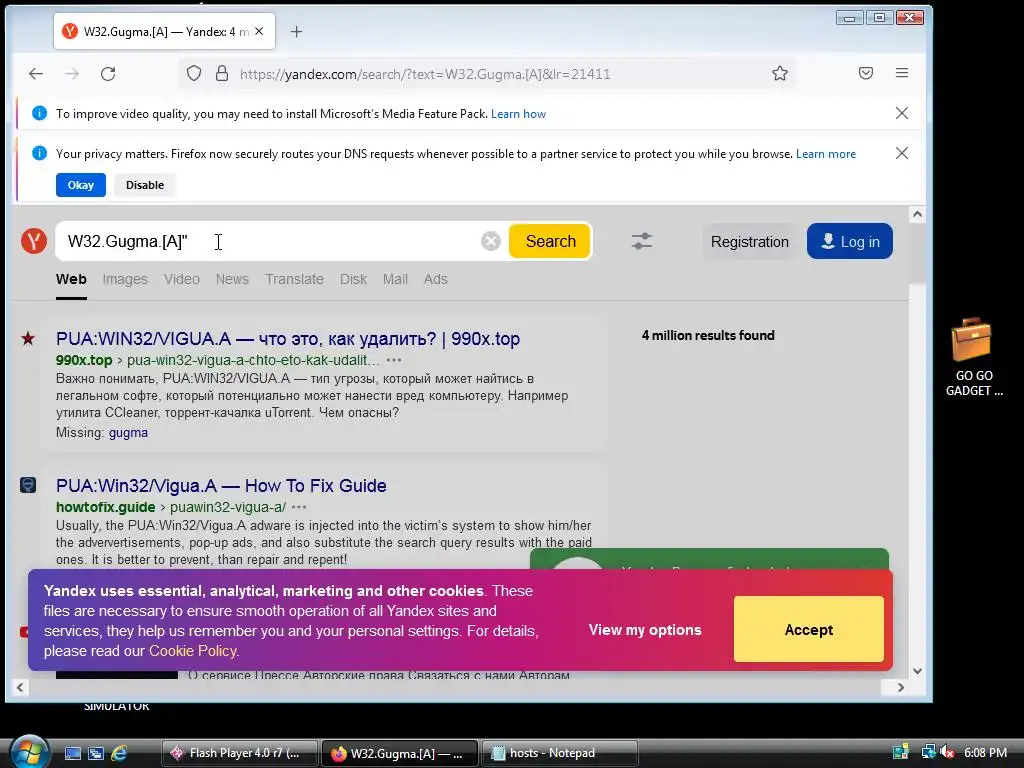Open more options dots for howtofix.guide result

tap(299, 507)
